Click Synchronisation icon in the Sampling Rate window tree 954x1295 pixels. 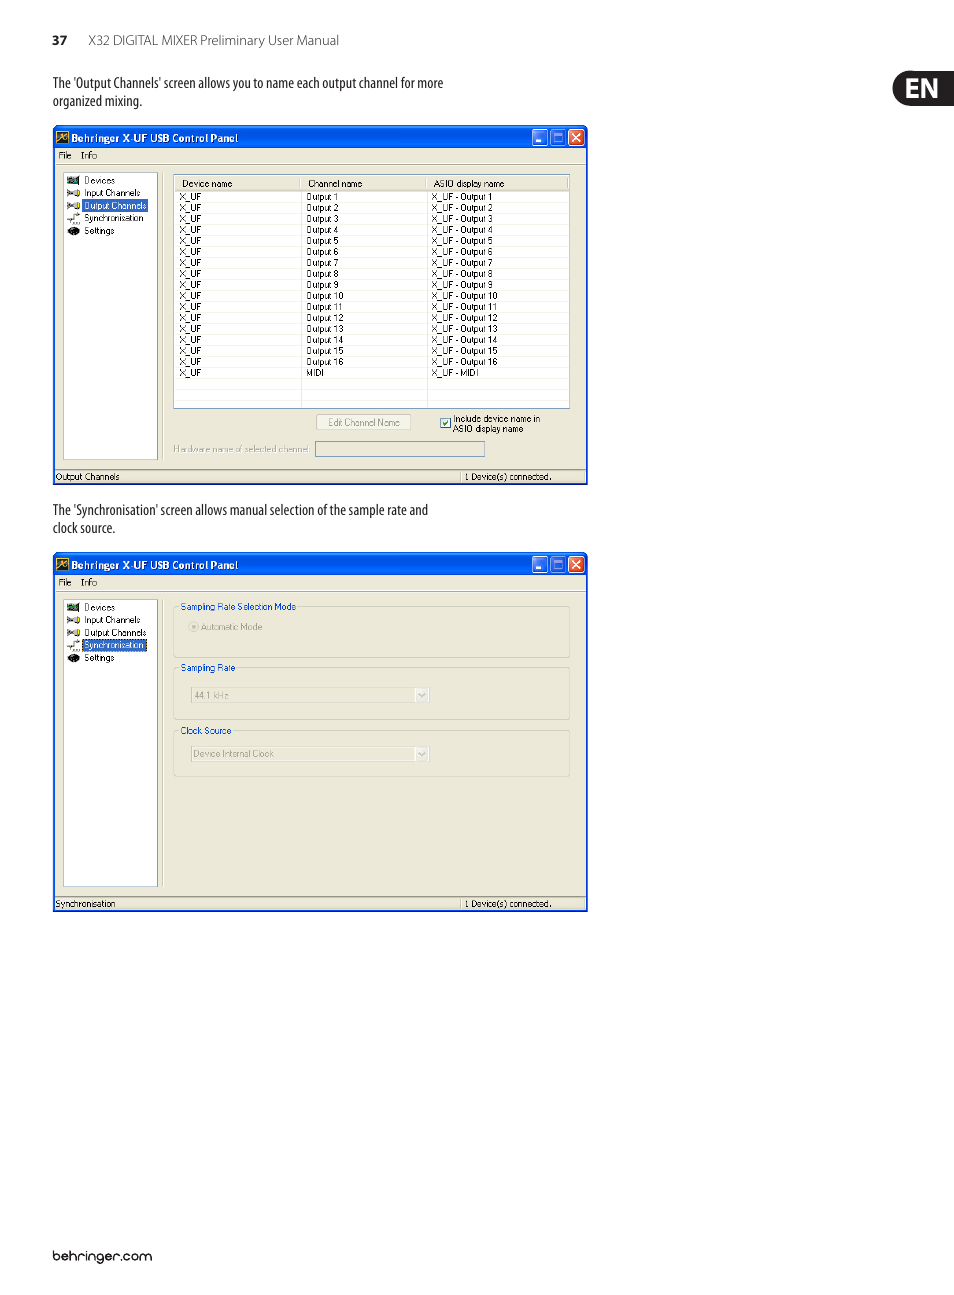[73, 645]
